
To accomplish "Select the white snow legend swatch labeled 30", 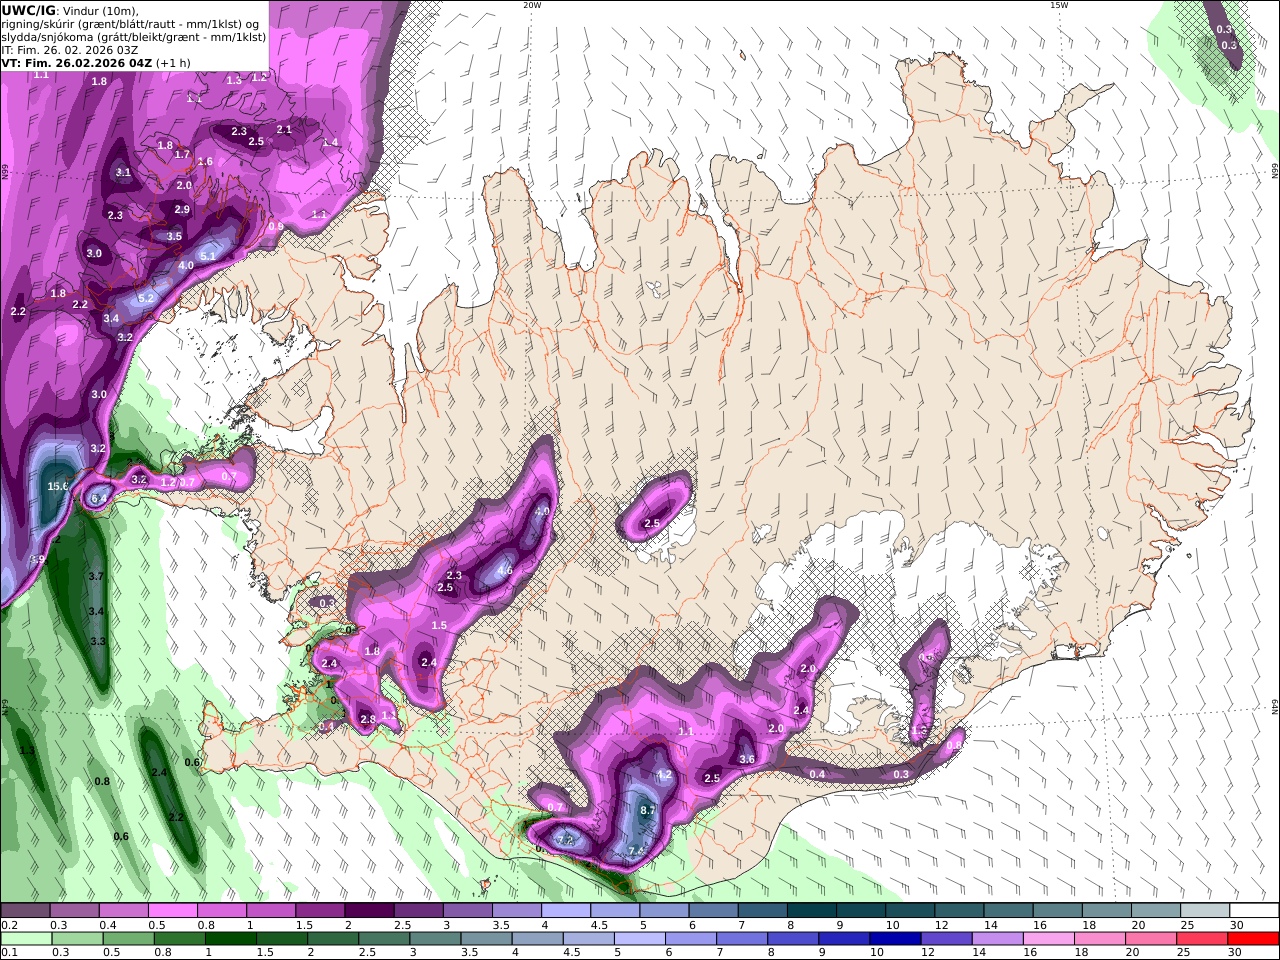I will click(x=1253, y=910).
